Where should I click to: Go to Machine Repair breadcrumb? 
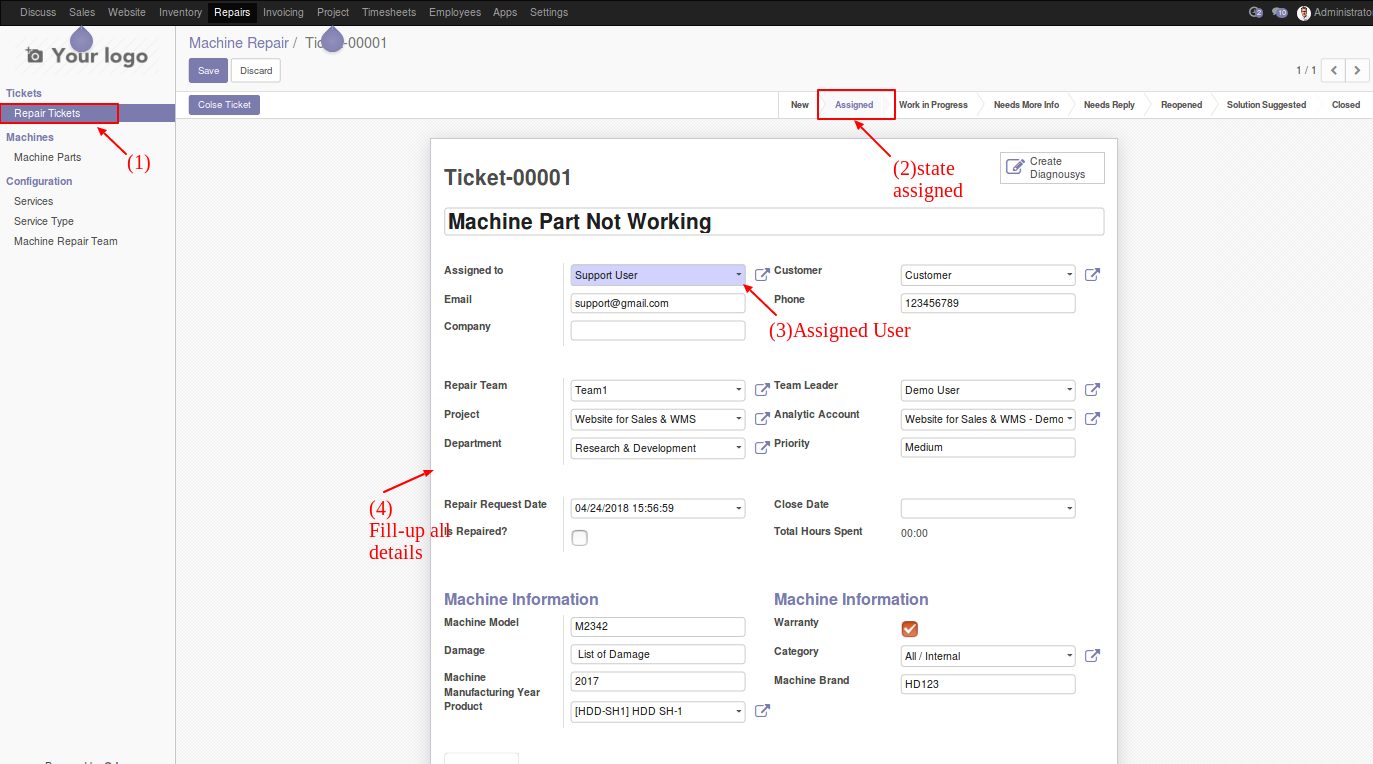coord(238,43)
